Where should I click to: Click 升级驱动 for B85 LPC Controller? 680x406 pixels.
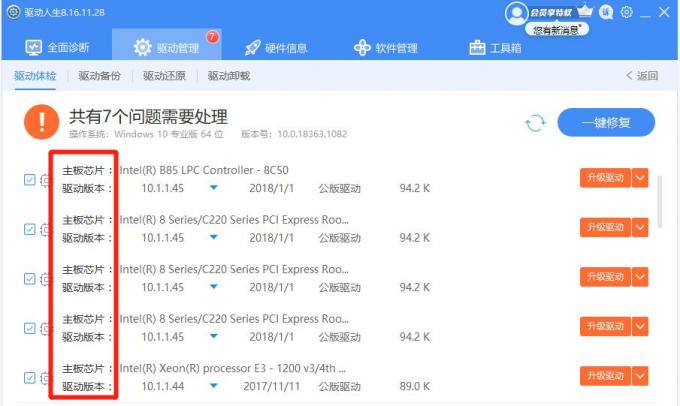coord(605,178)
